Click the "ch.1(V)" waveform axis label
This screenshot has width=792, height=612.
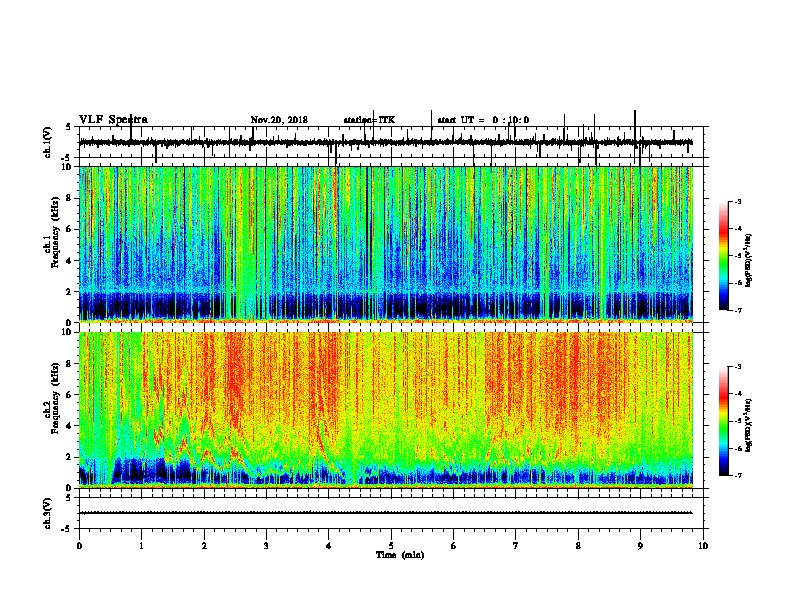click(48, 142)
